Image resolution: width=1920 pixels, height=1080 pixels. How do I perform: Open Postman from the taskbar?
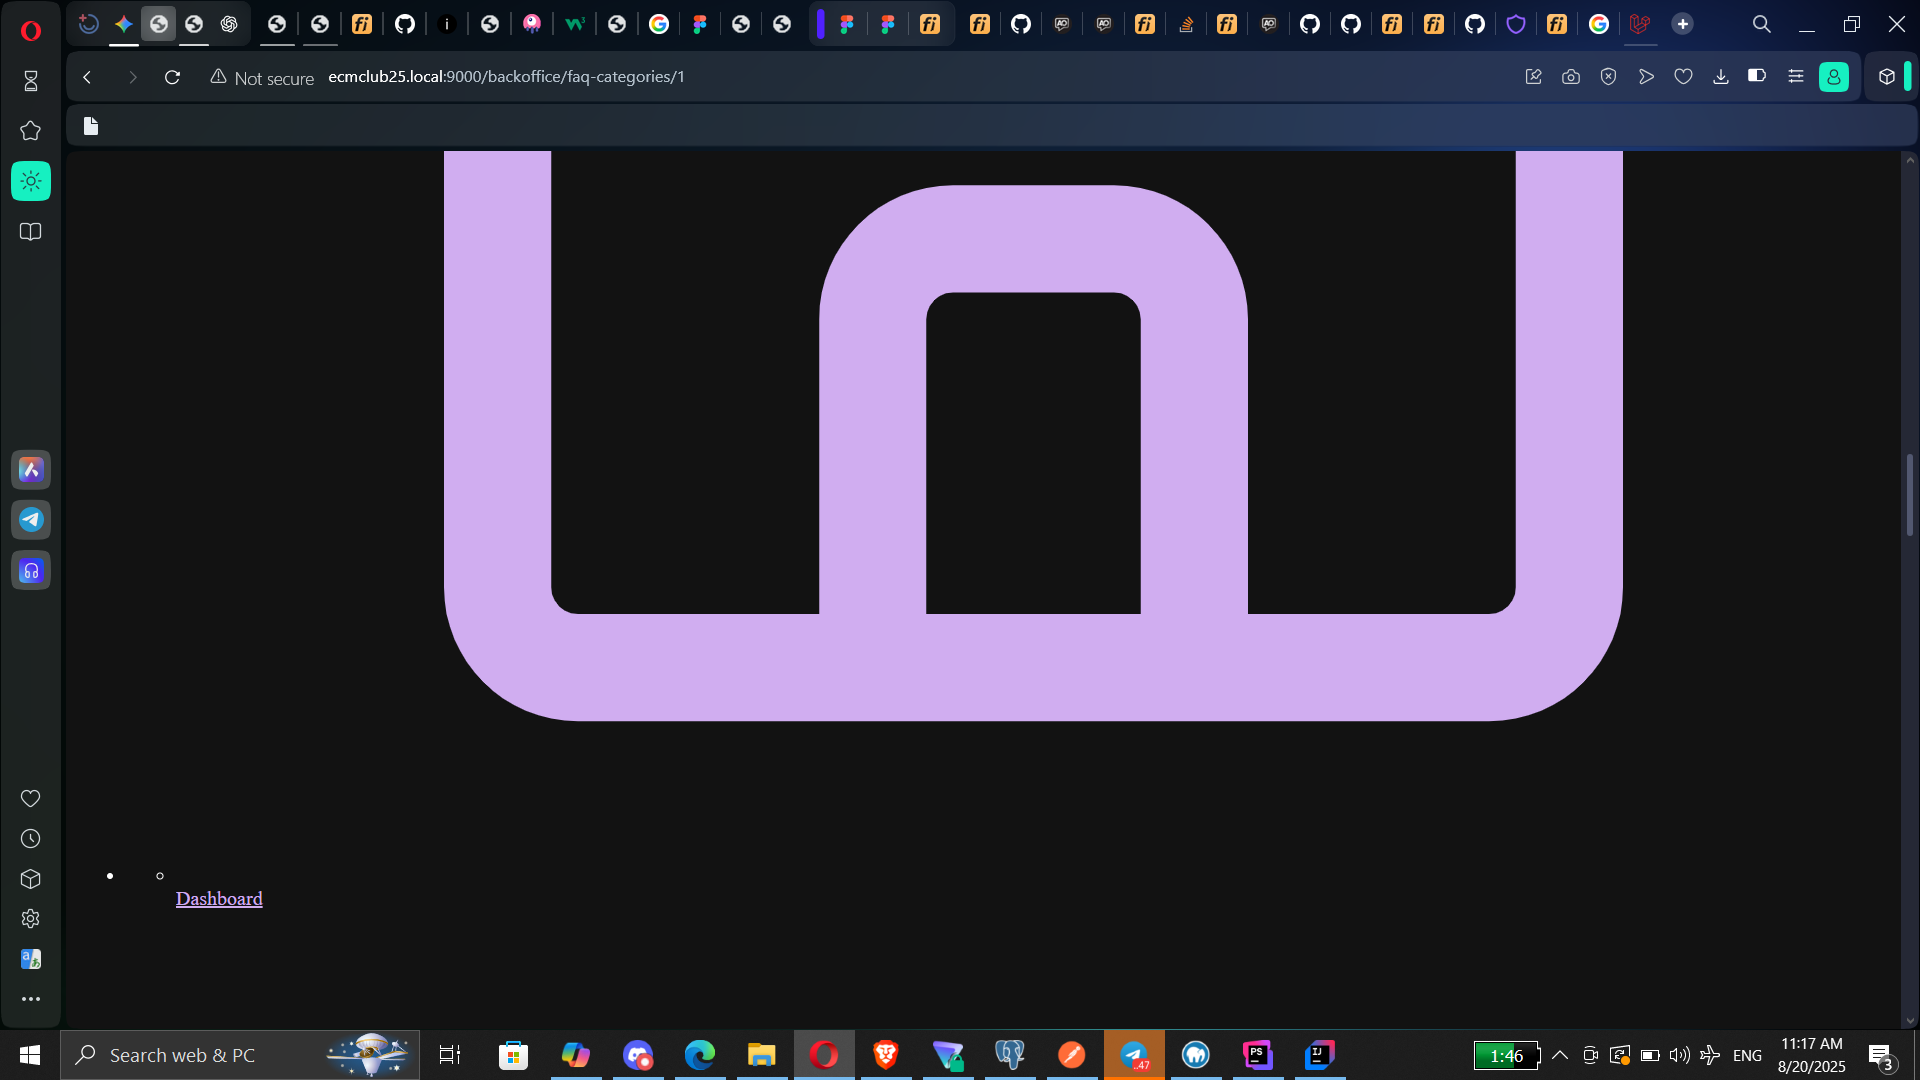pyautogui.click(x=1072, y=1055)
